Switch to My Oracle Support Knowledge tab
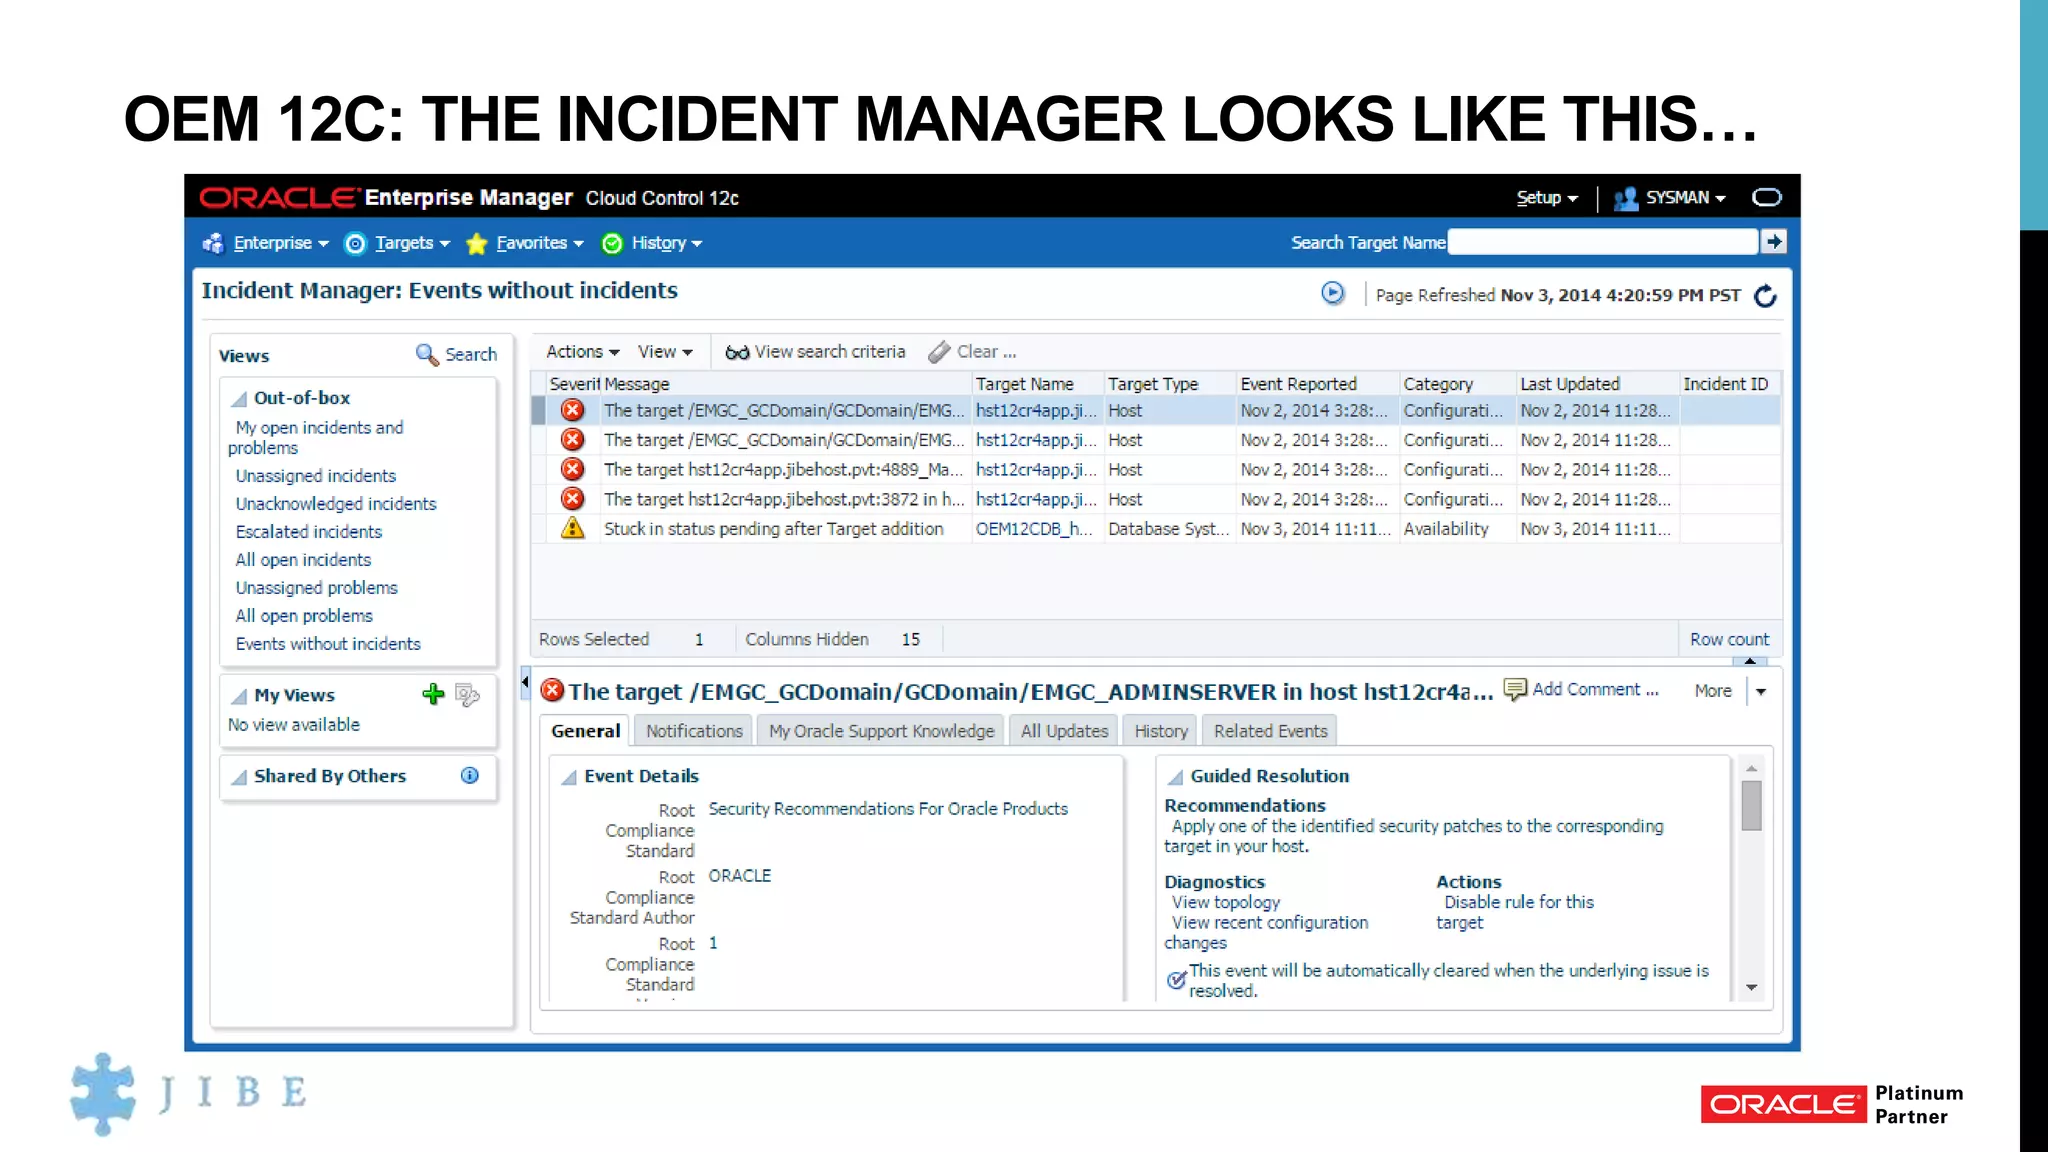2048x1152 pixels. pyautogui.click(x=881, y=731)
